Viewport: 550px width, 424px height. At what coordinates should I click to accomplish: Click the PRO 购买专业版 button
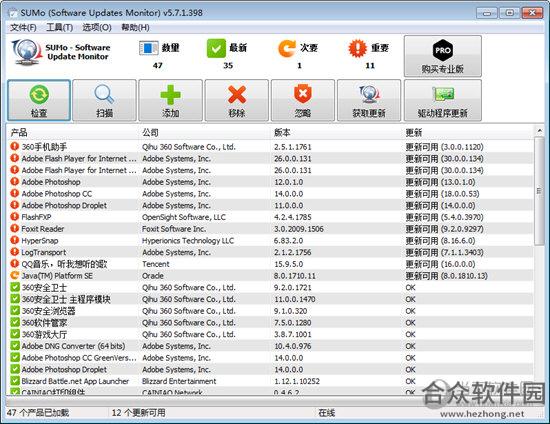point(443,56)
